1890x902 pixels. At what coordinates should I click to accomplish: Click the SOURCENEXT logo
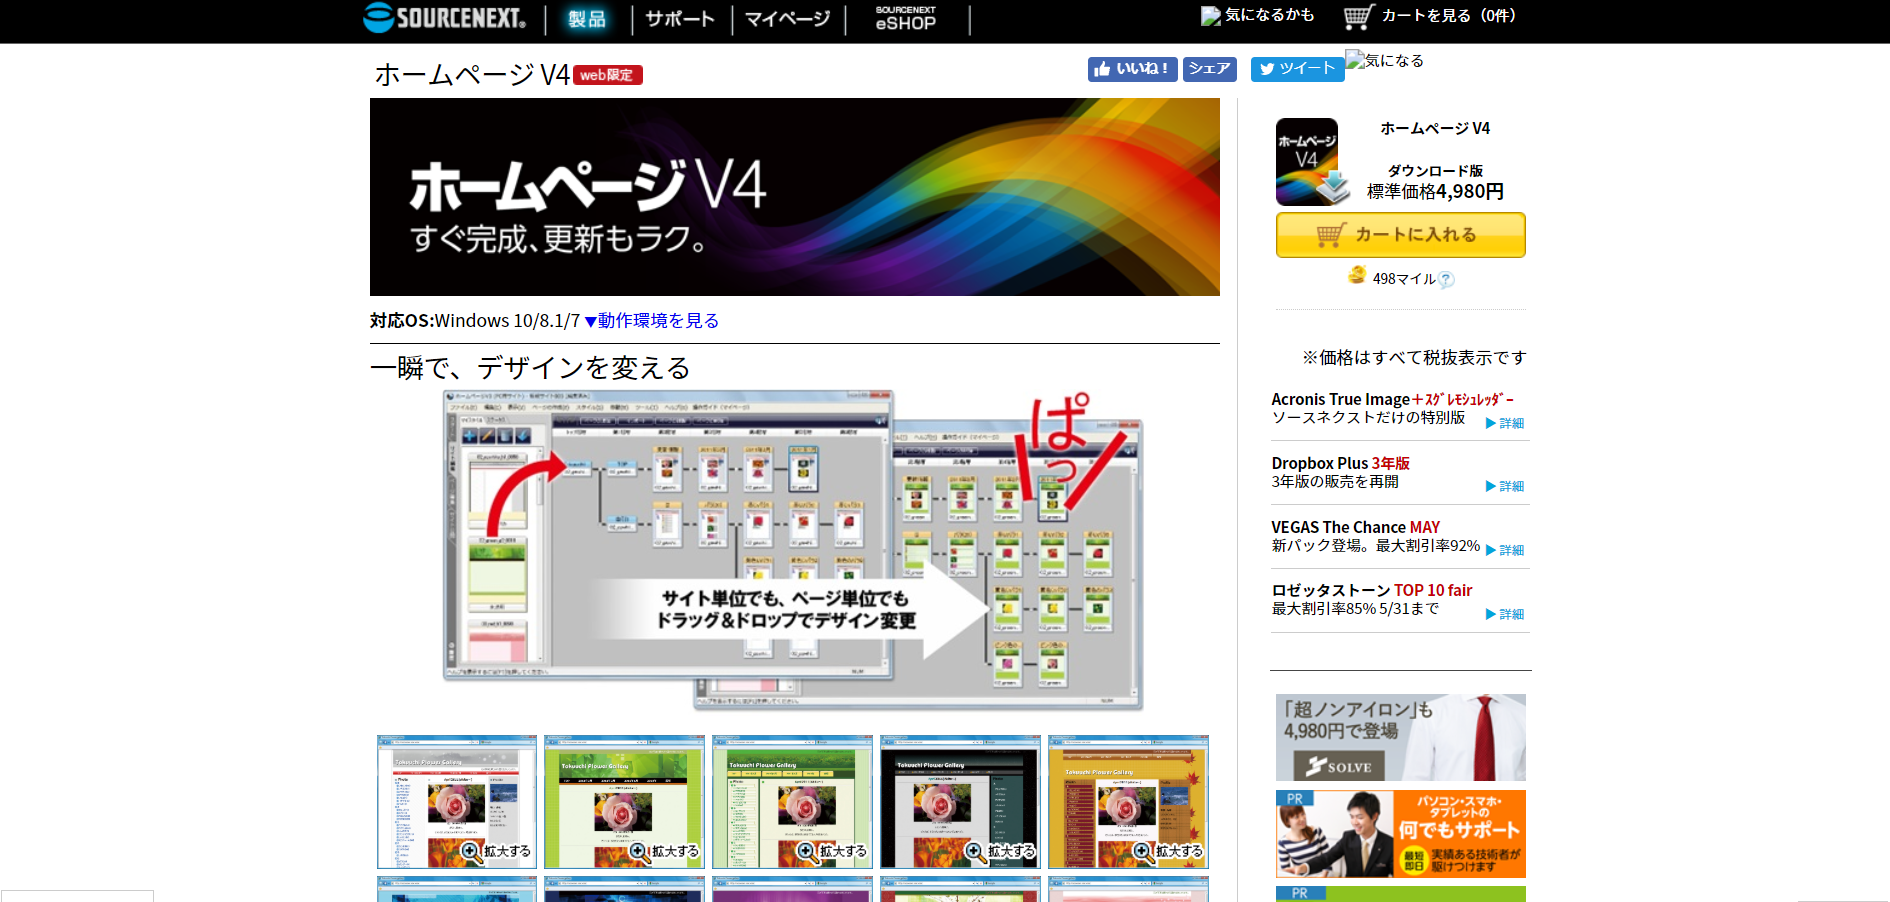[445, 18]
